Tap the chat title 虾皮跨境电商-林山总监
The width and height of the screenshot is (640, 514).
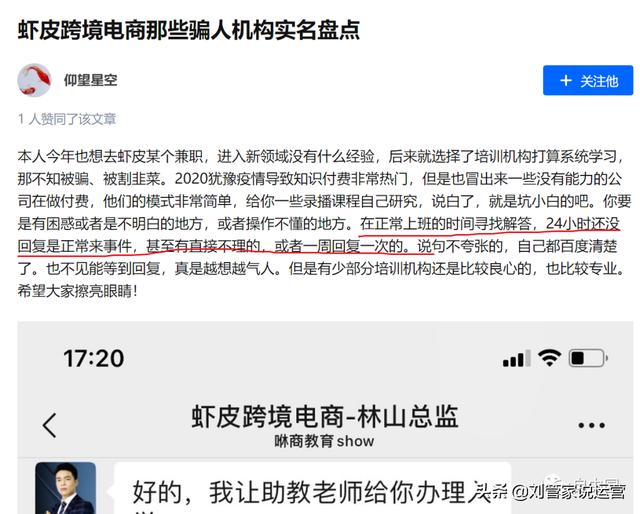[325, 417]
